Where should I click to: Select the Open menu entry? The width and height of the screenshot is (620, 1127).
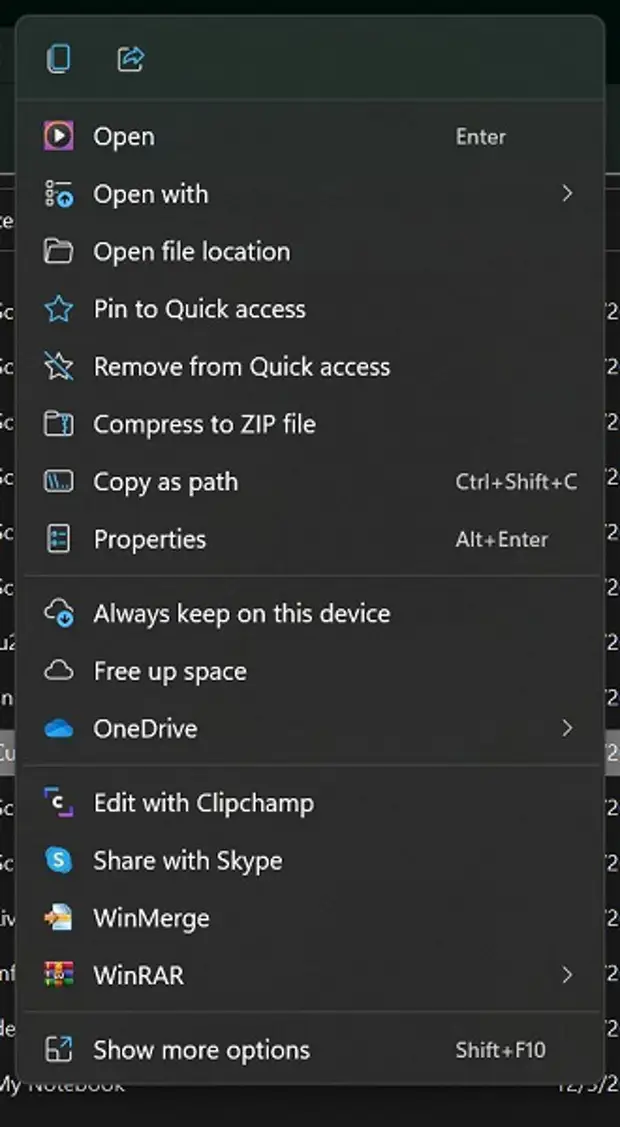point(124,137)
